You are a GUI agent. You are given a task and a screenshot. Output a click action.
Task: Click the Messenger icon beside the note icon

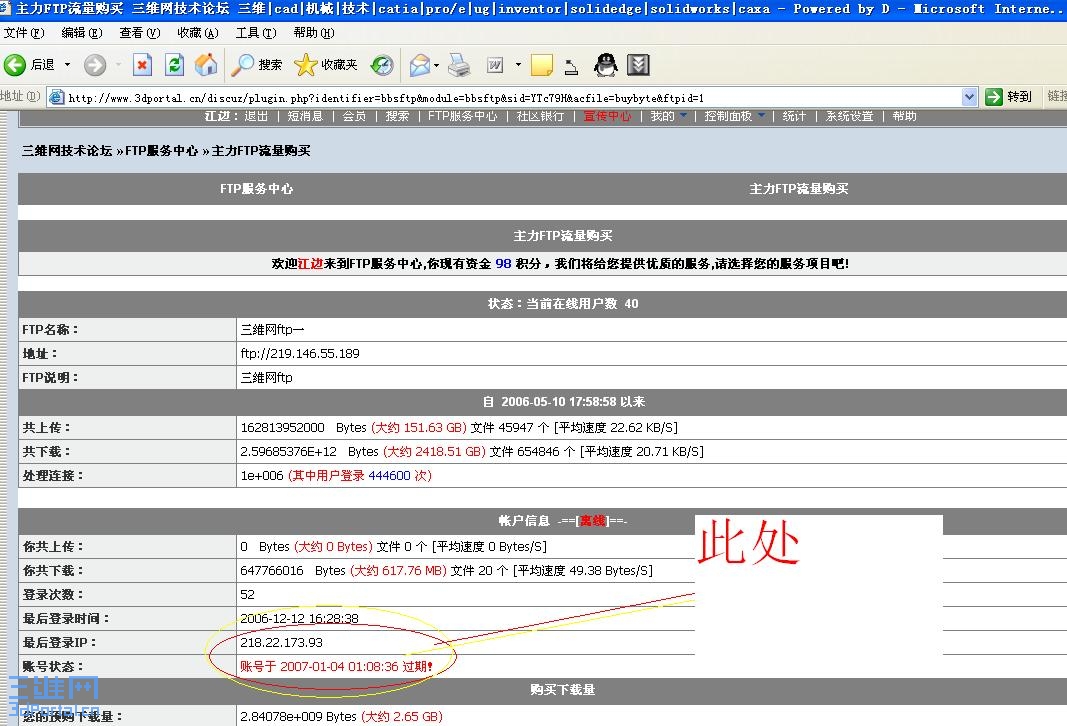[572, 66]
